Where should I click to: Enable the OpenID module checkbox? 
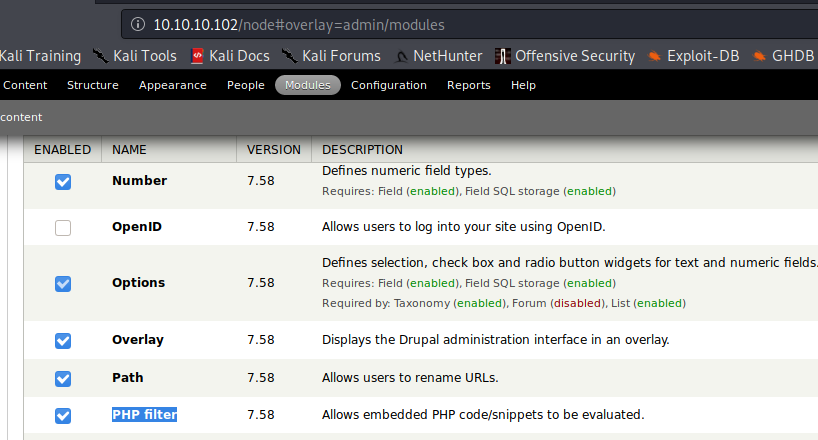pyautogui.click(x=63, y=227)
